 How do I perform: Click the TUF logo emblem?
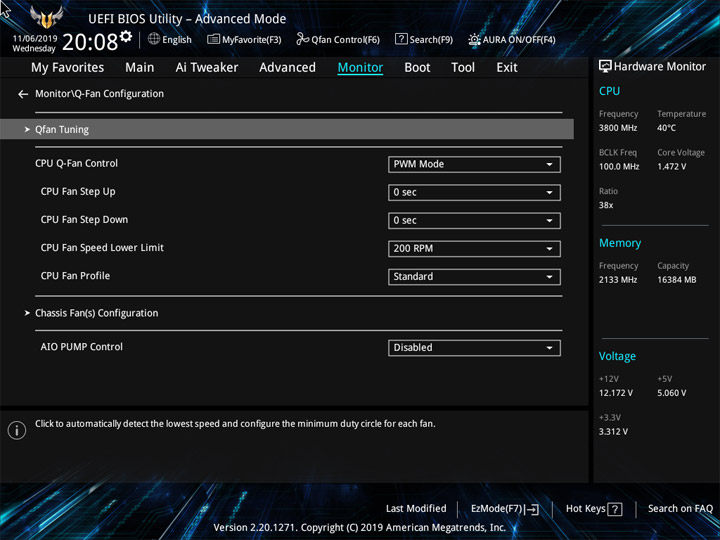click(46, 17)
